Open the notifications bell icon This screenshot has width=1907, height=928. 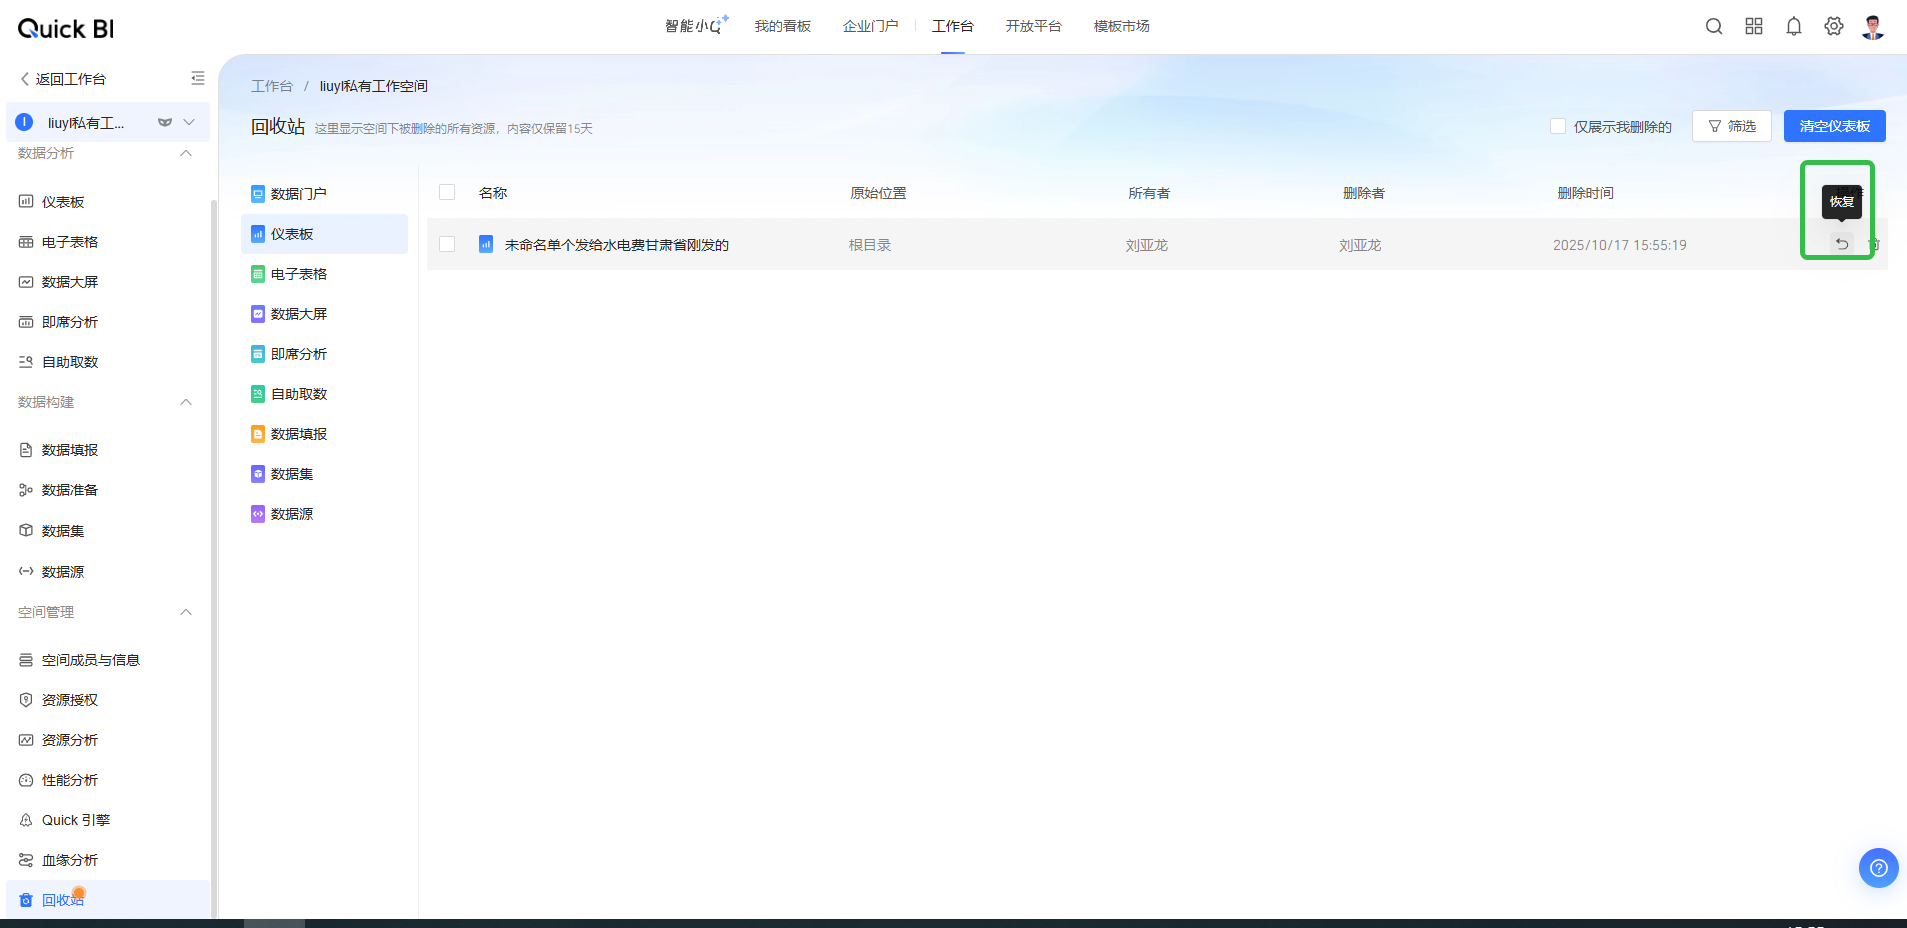pyautogui.click(x=1794, y=27)
